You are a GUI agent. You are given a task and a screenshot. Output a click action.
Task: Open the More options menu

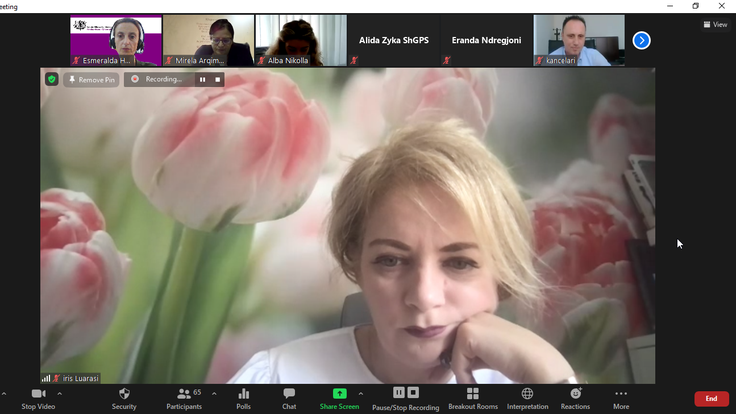621,398
